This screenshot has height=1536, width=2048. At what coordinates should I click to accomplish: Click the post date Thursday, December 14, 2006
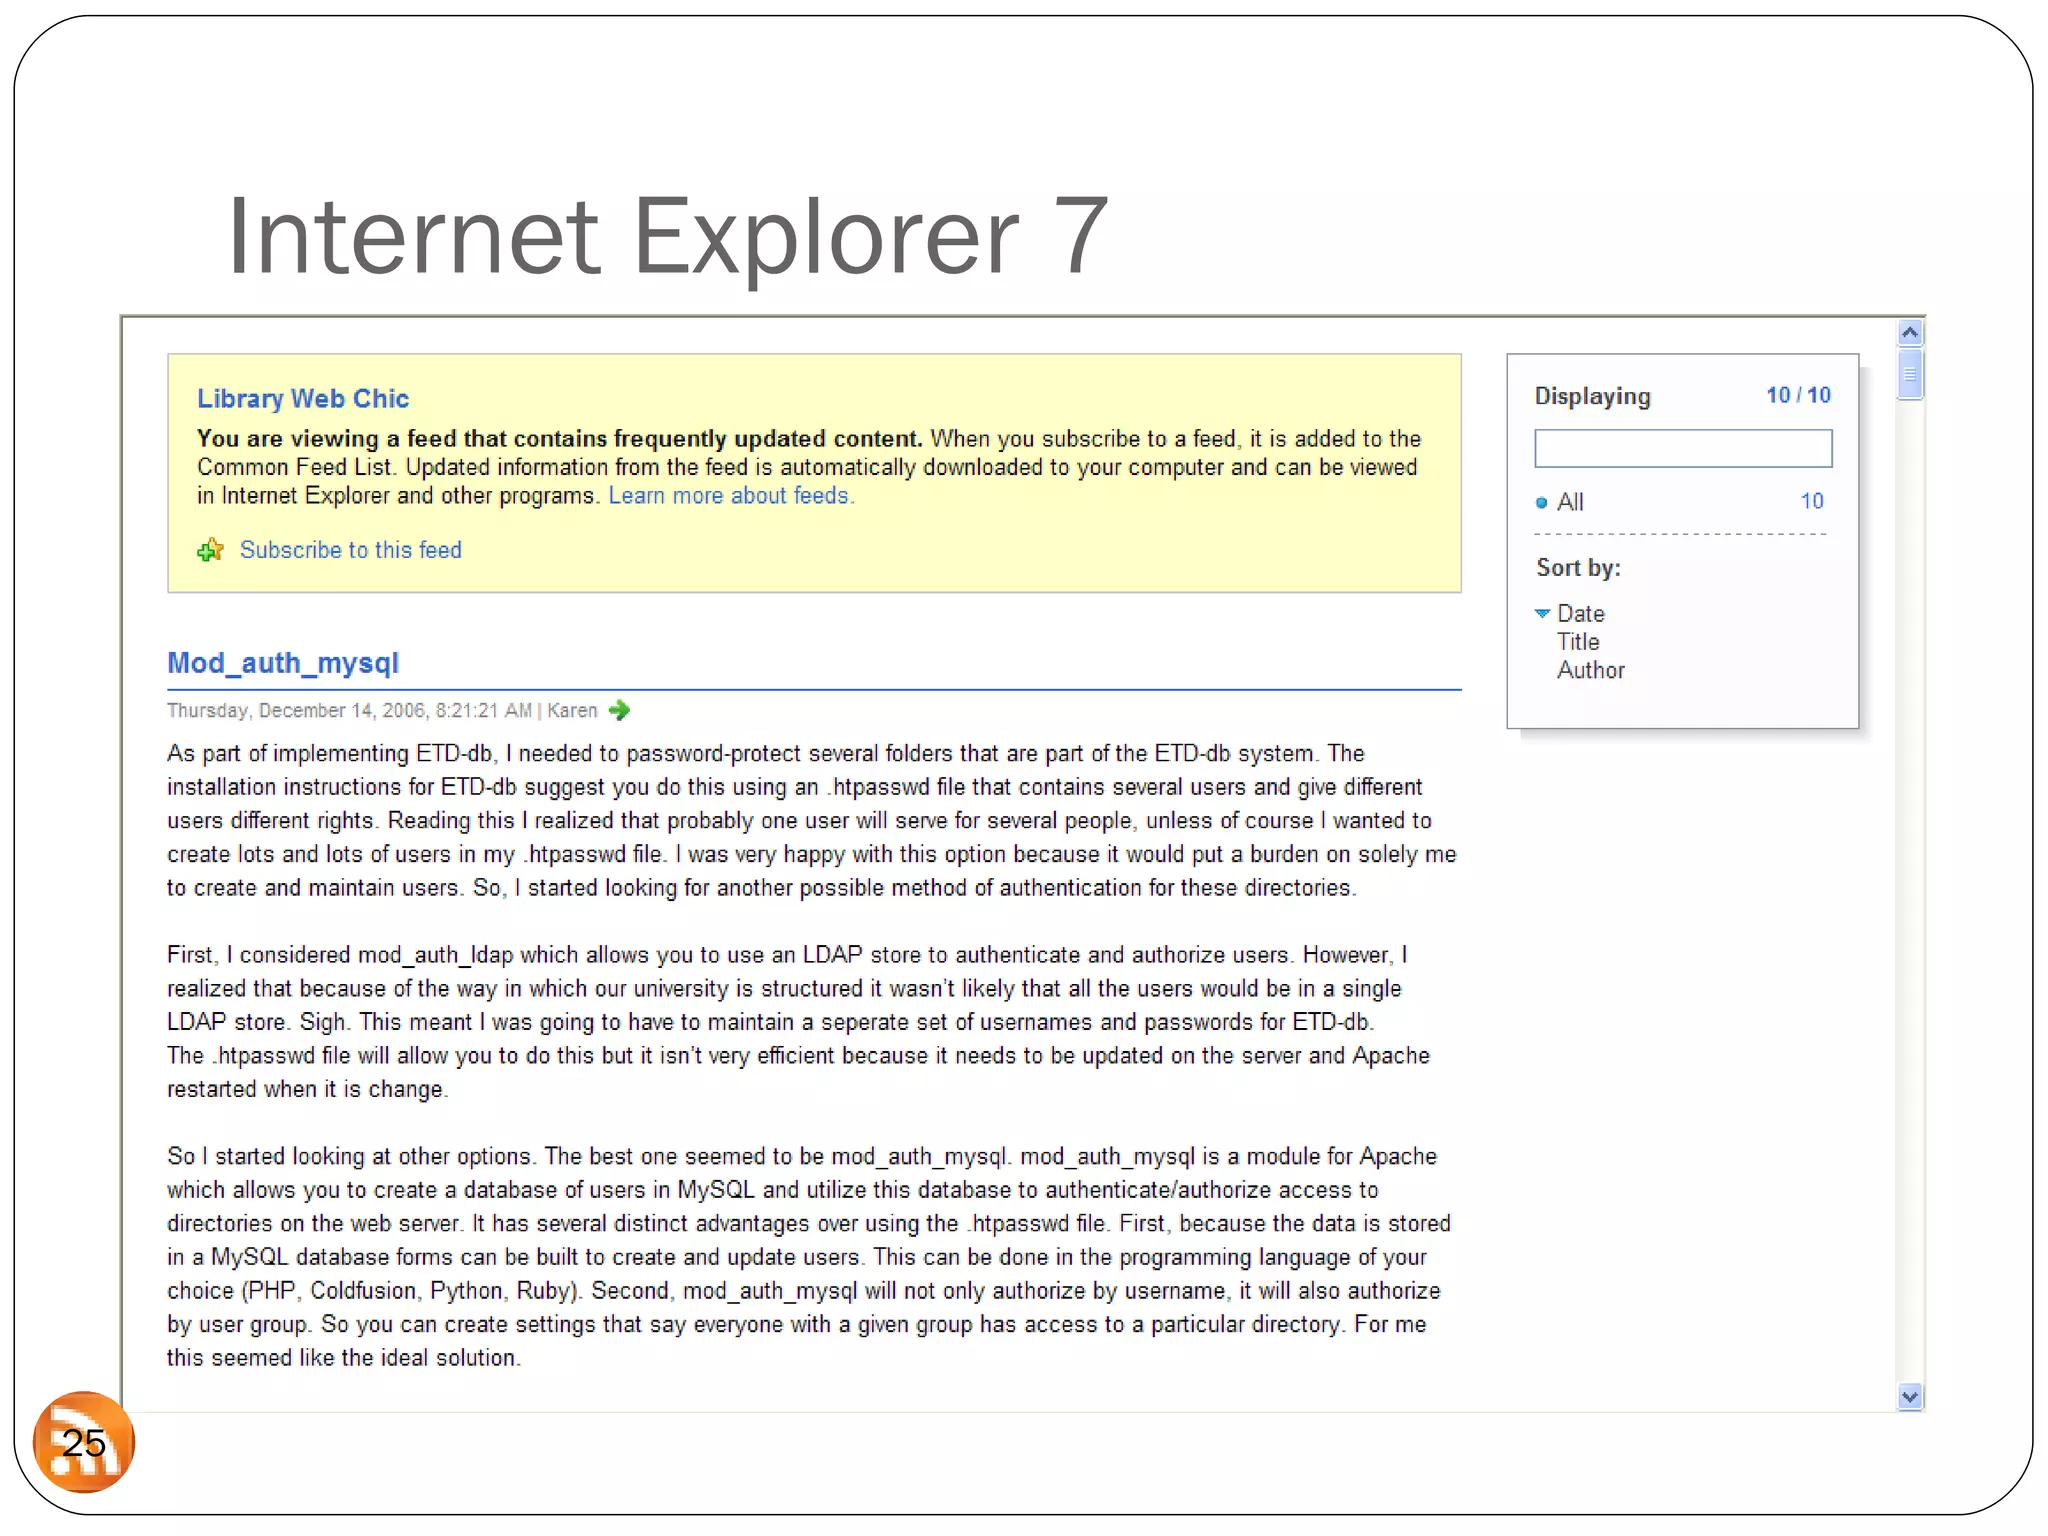click(296, 711)
